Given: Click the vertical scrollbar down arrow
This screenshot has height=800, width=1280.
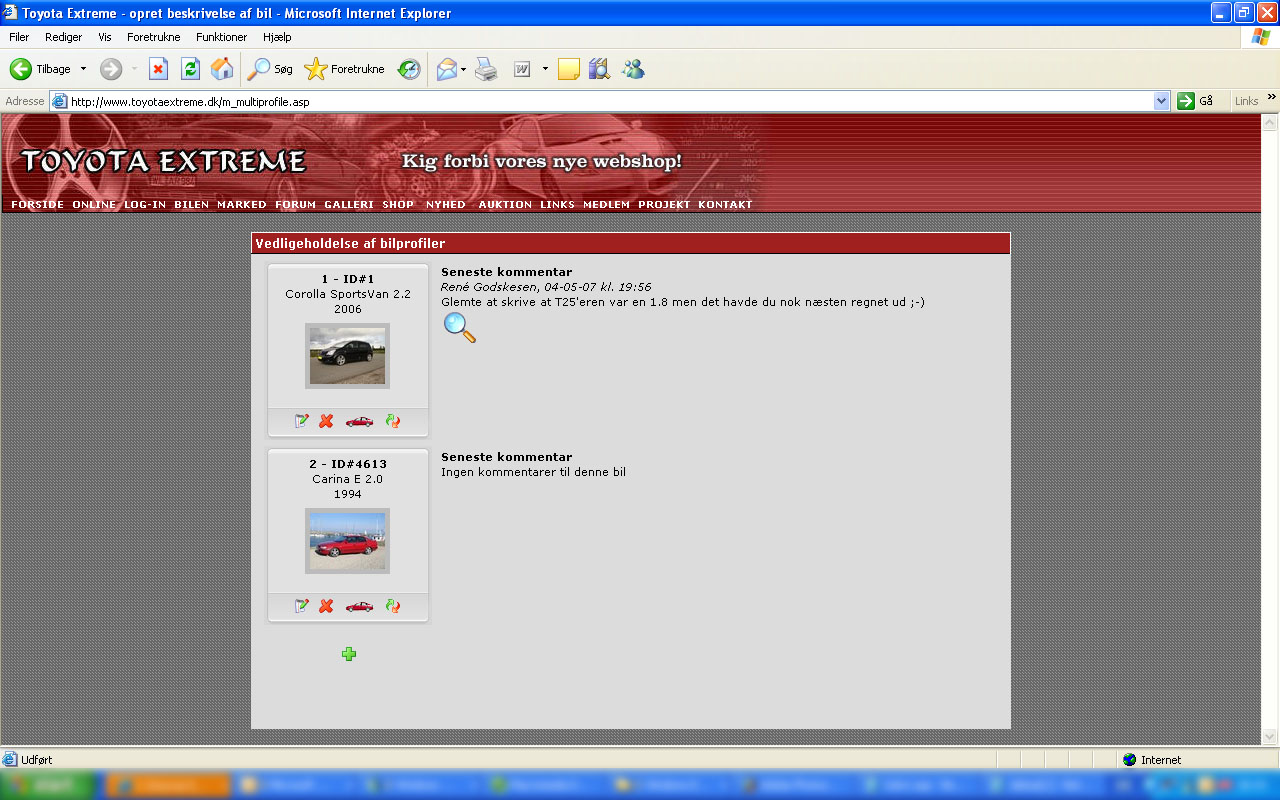Looking at the screenshot, I should pyautogui.click(x=1270, y=737).
